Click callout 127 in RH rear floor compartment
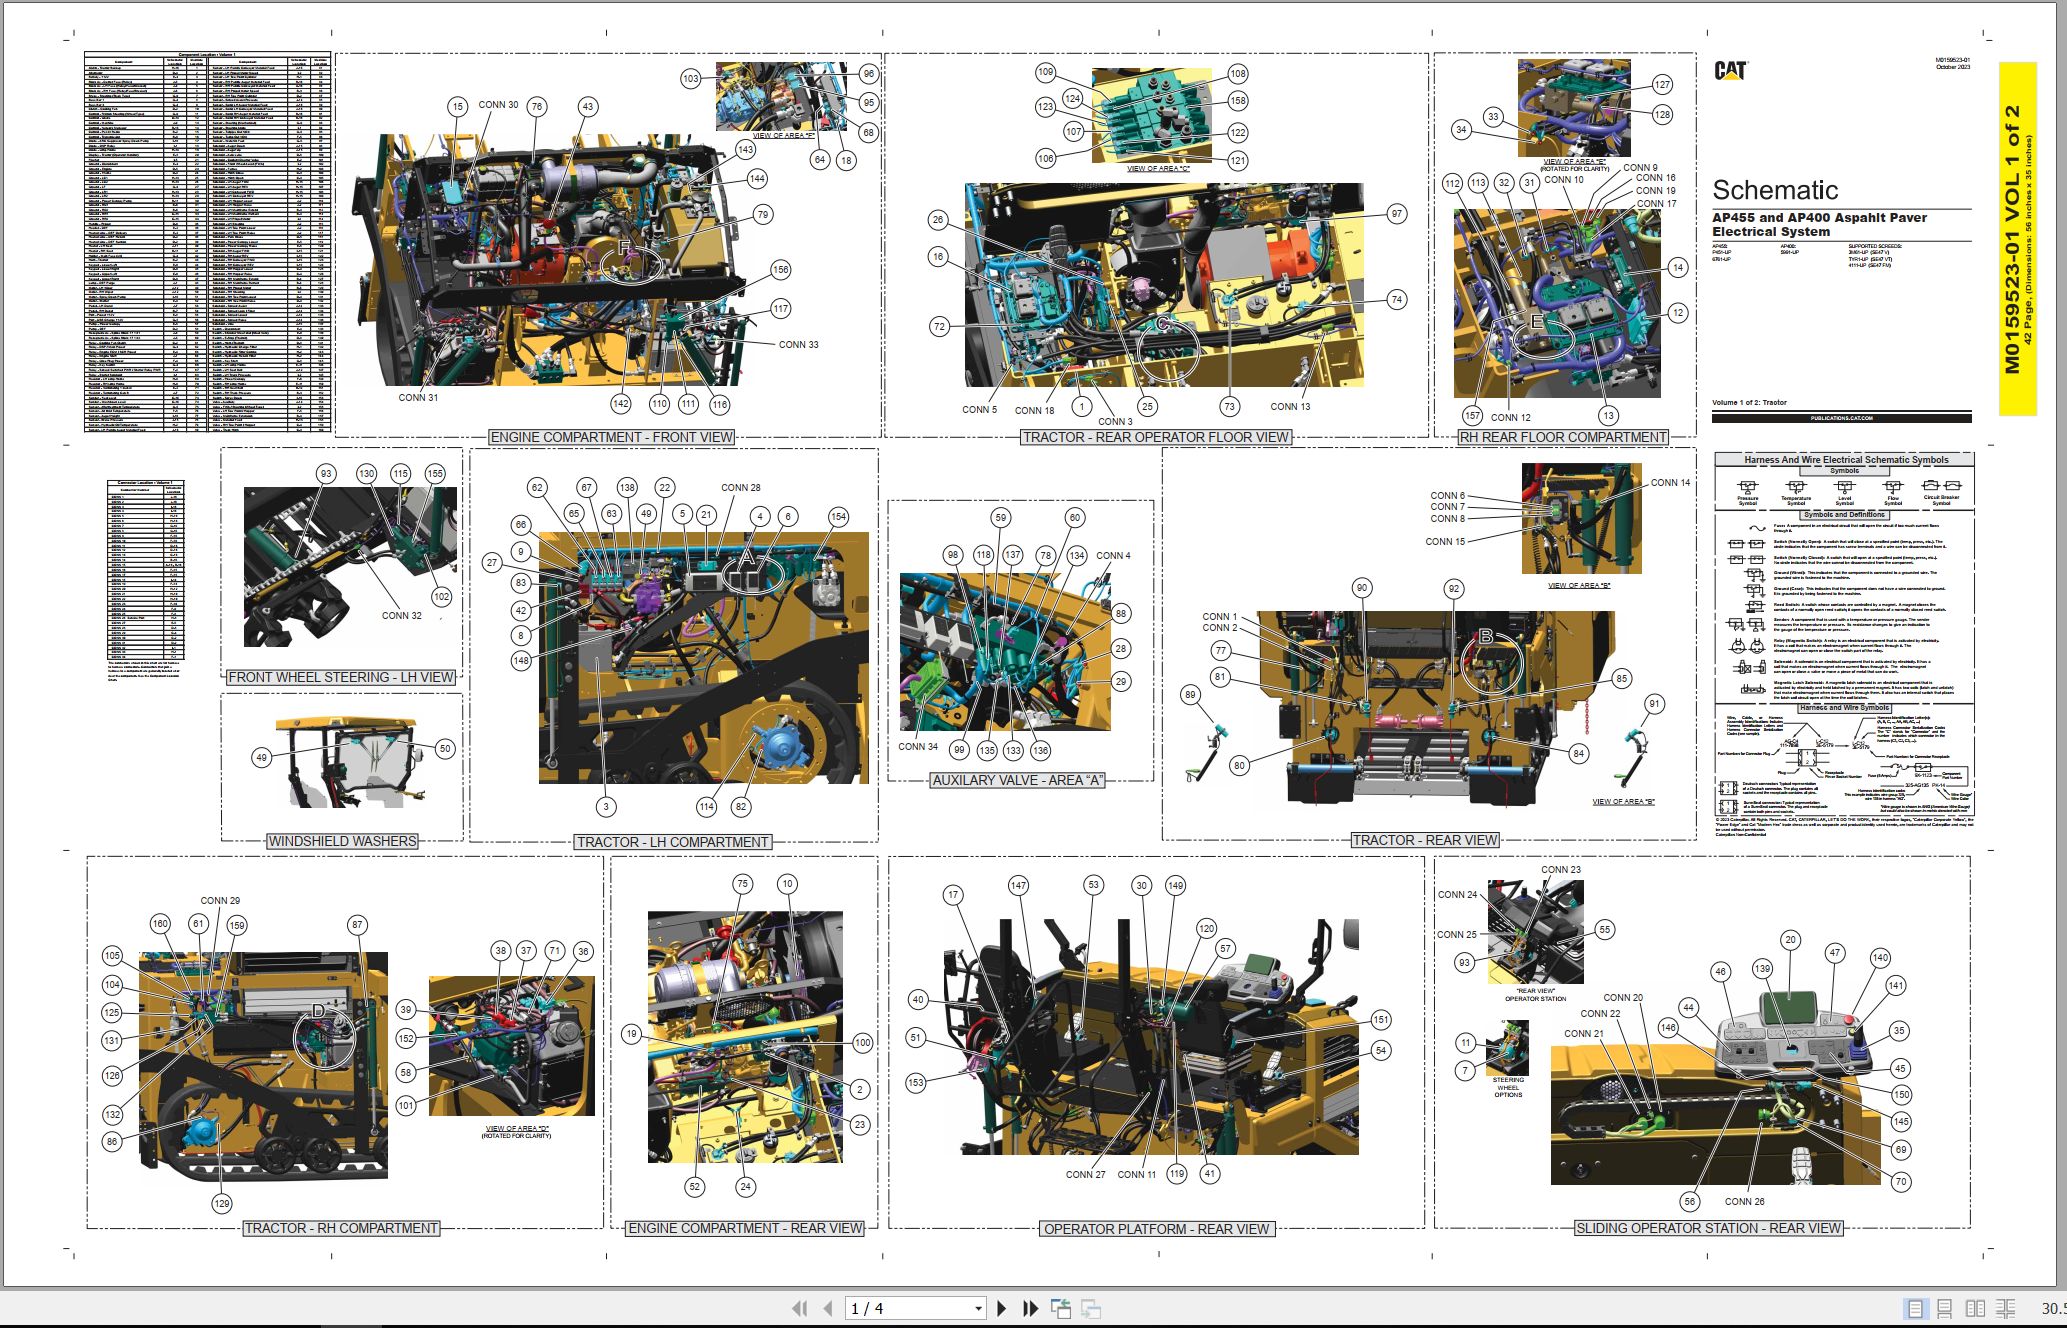 pyautogui.click(x=1661, y=85)
